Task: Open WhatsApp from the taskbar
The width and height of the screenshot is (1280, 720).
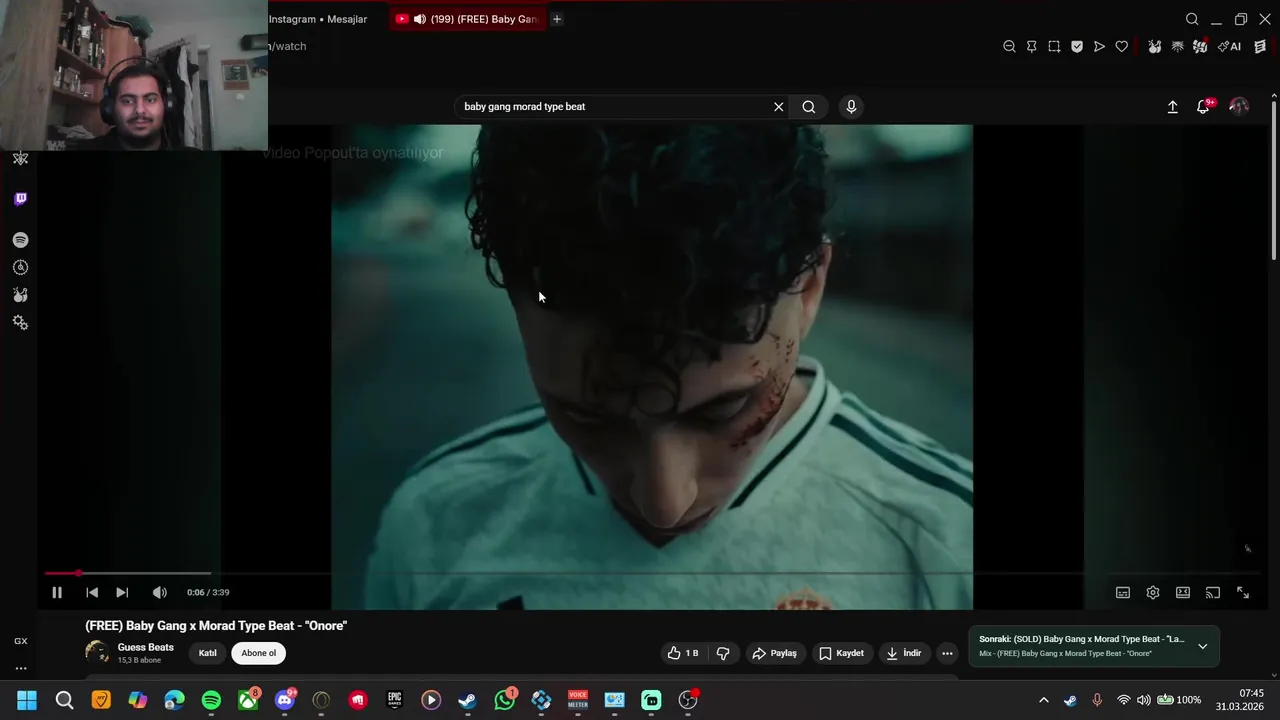Action: [x=505, y=700]
